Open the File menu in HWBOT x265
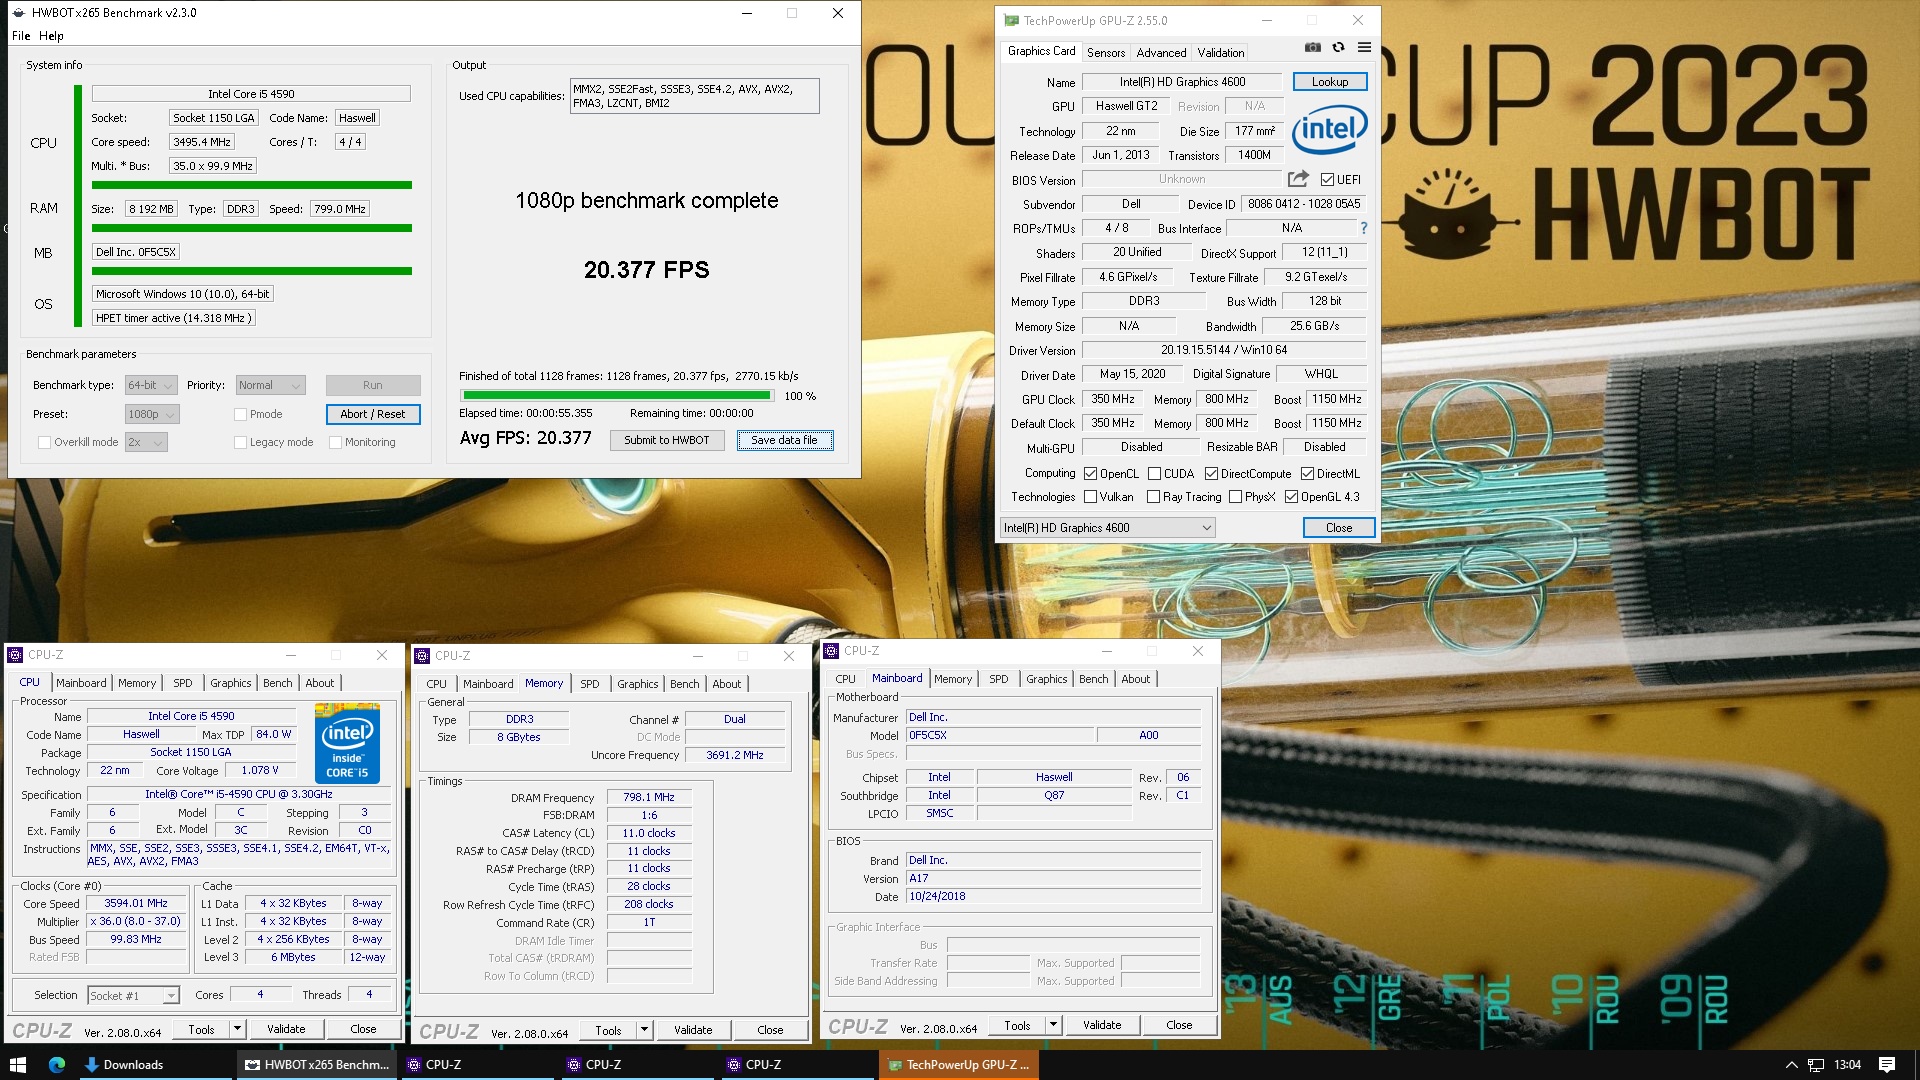1920x1080 pixels. tap(21, 36)
